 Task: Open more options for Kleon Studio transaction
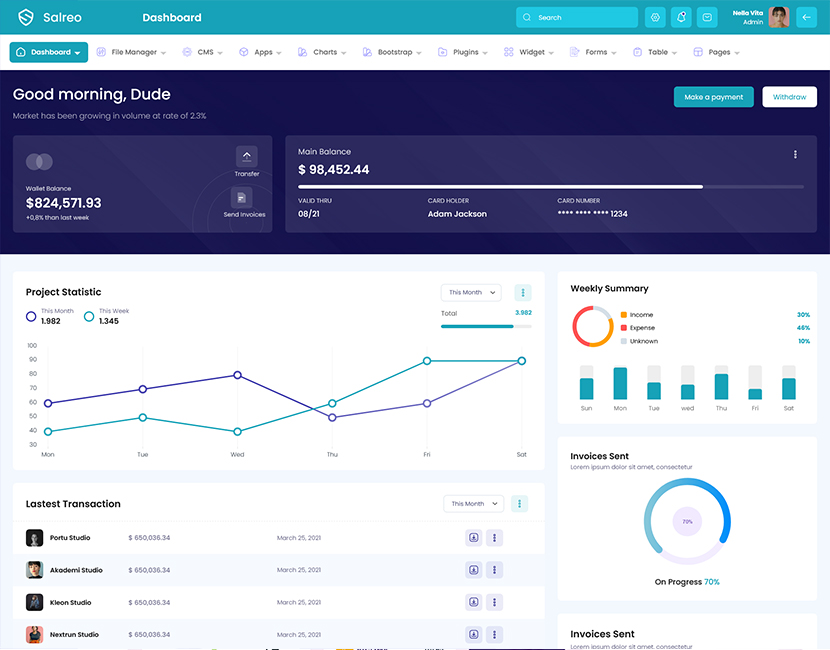coord(494,602)
